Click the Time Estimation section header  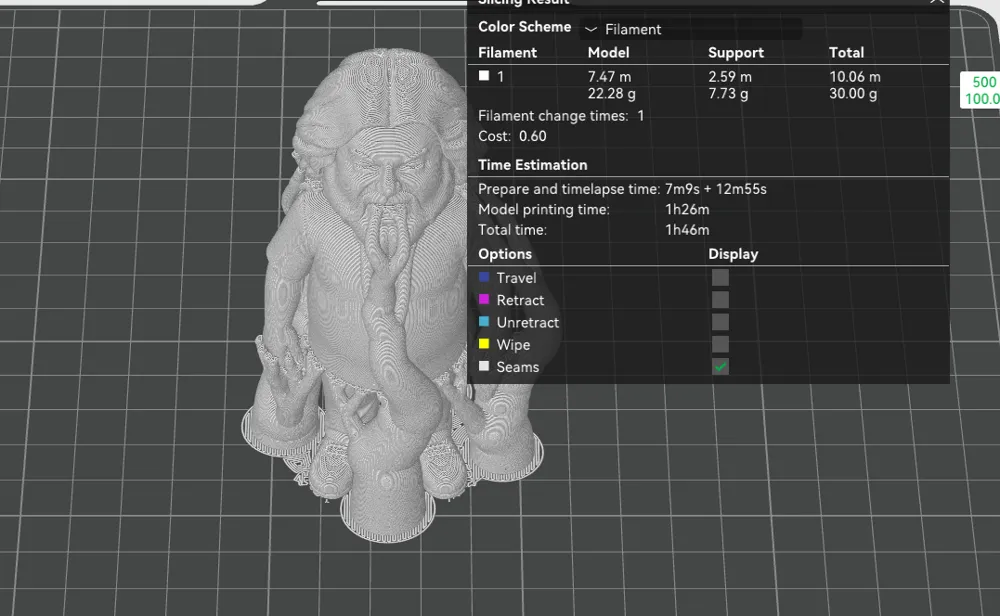coord(532,165)
